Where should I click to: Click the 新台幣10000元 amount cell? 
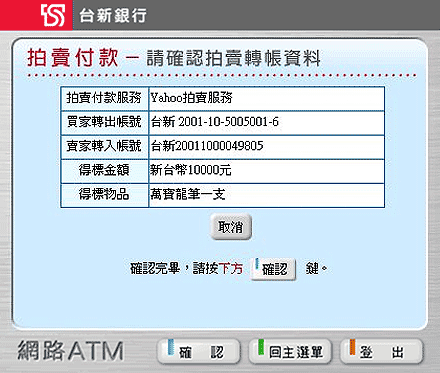pos(266,171)
